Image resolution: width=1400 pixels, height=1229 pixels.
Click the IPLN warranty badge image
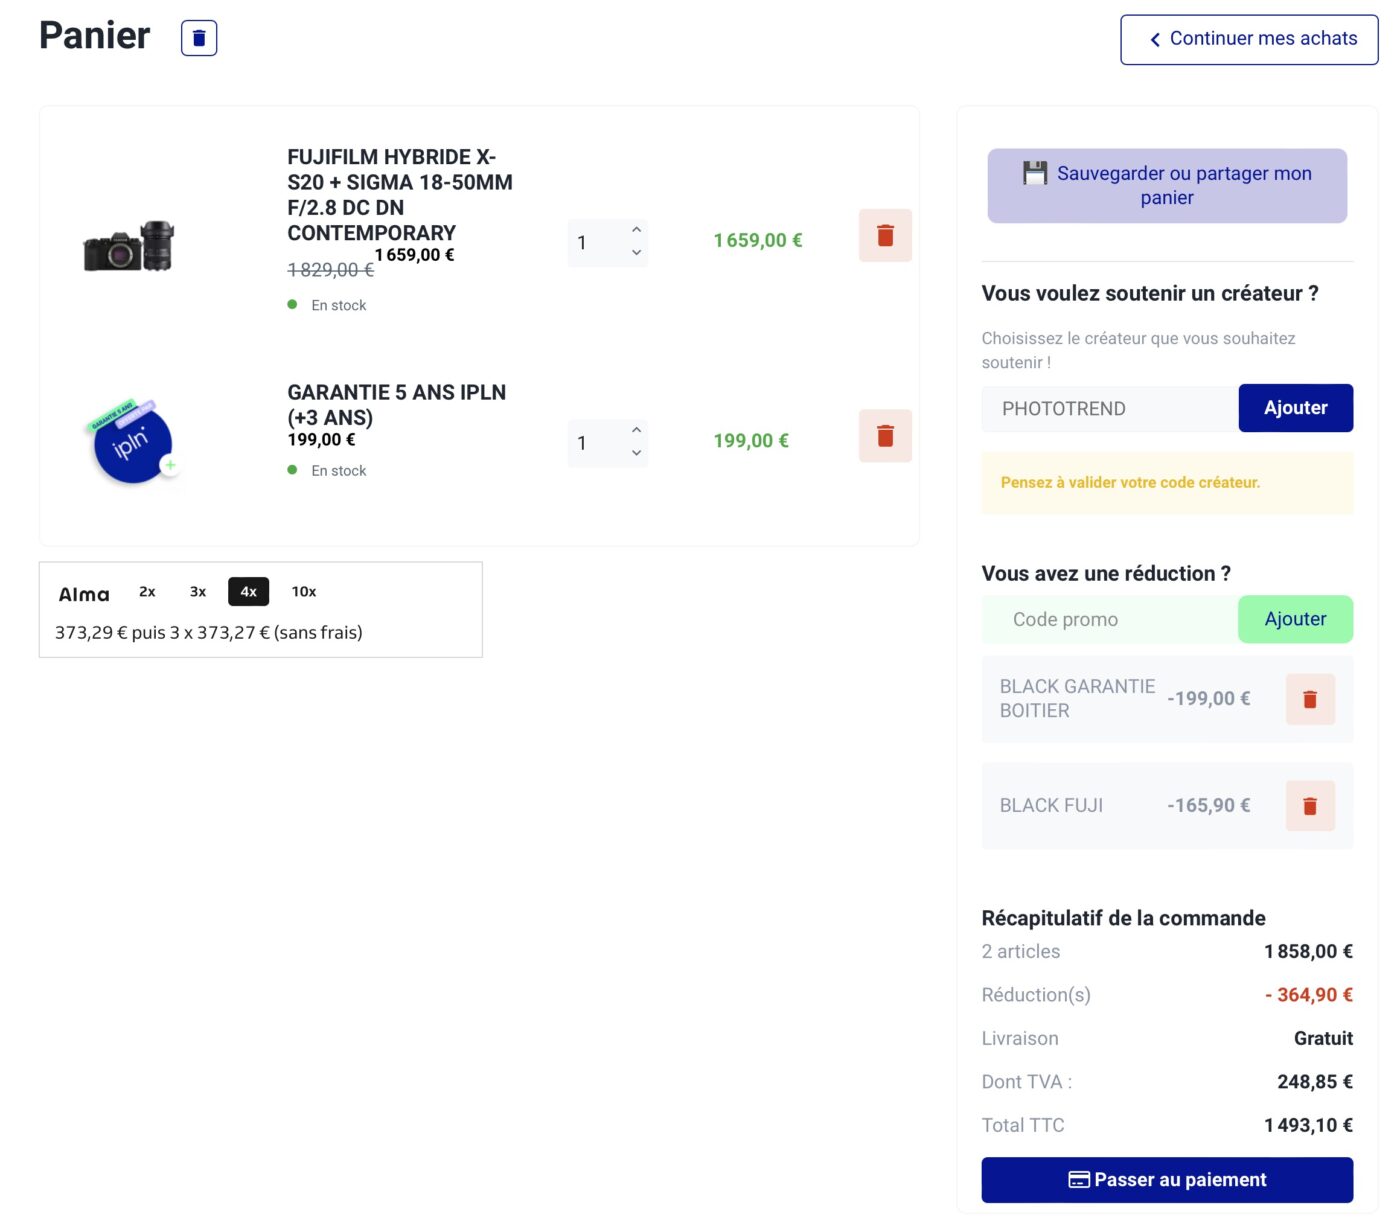[131, 443]
